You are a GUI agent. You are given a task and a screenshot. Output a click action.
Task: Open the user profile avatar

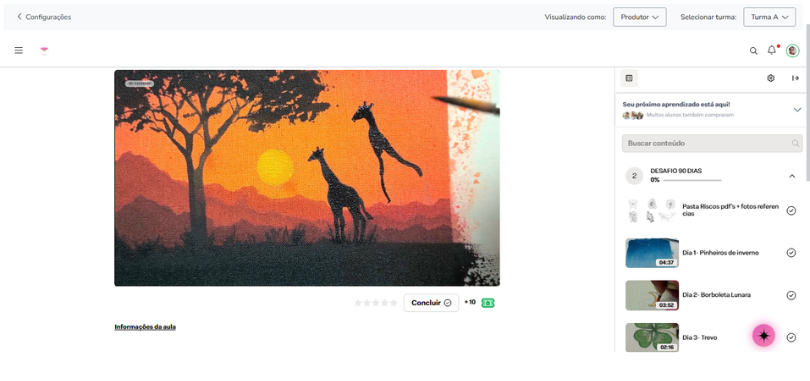[x=792, y=51]
